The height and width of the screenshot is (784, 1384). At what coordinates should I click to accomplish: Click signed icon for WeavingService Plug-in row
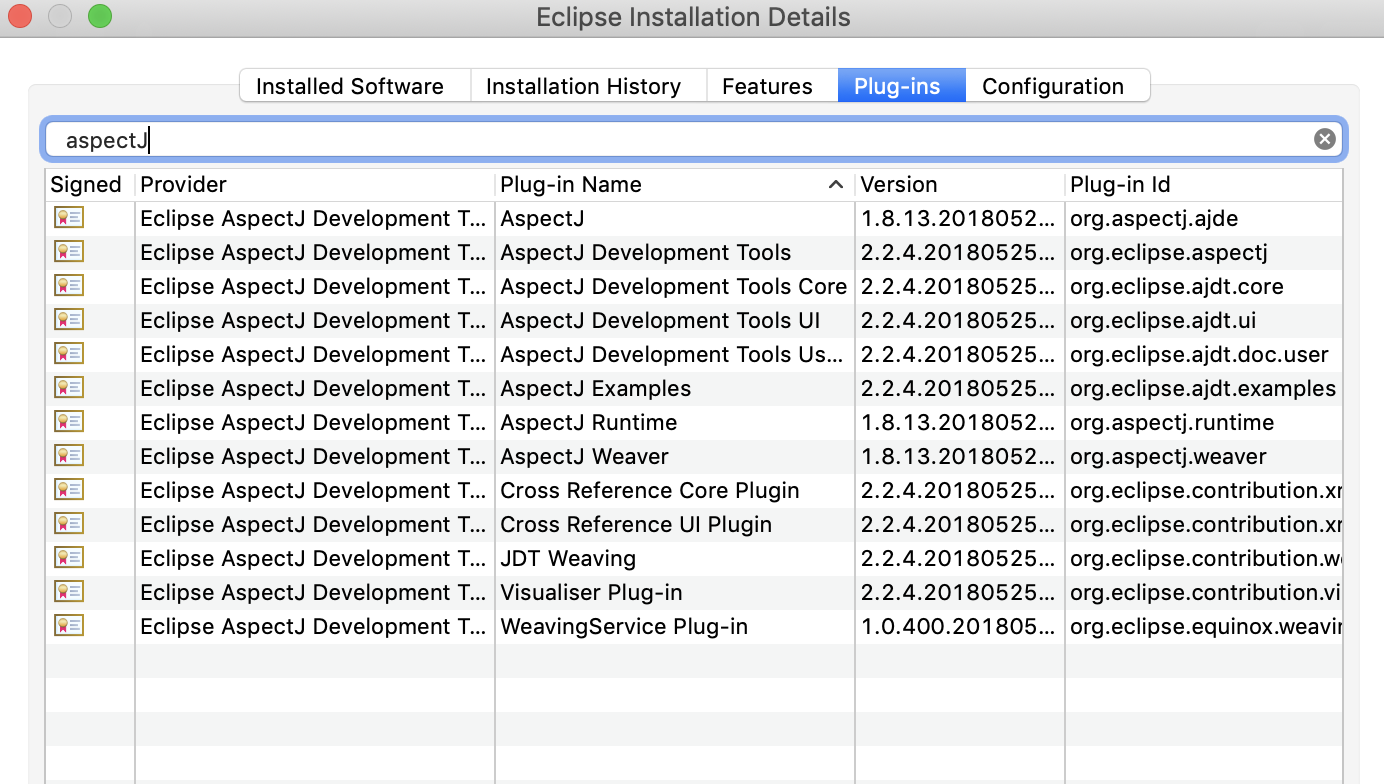tap(69, 626)
